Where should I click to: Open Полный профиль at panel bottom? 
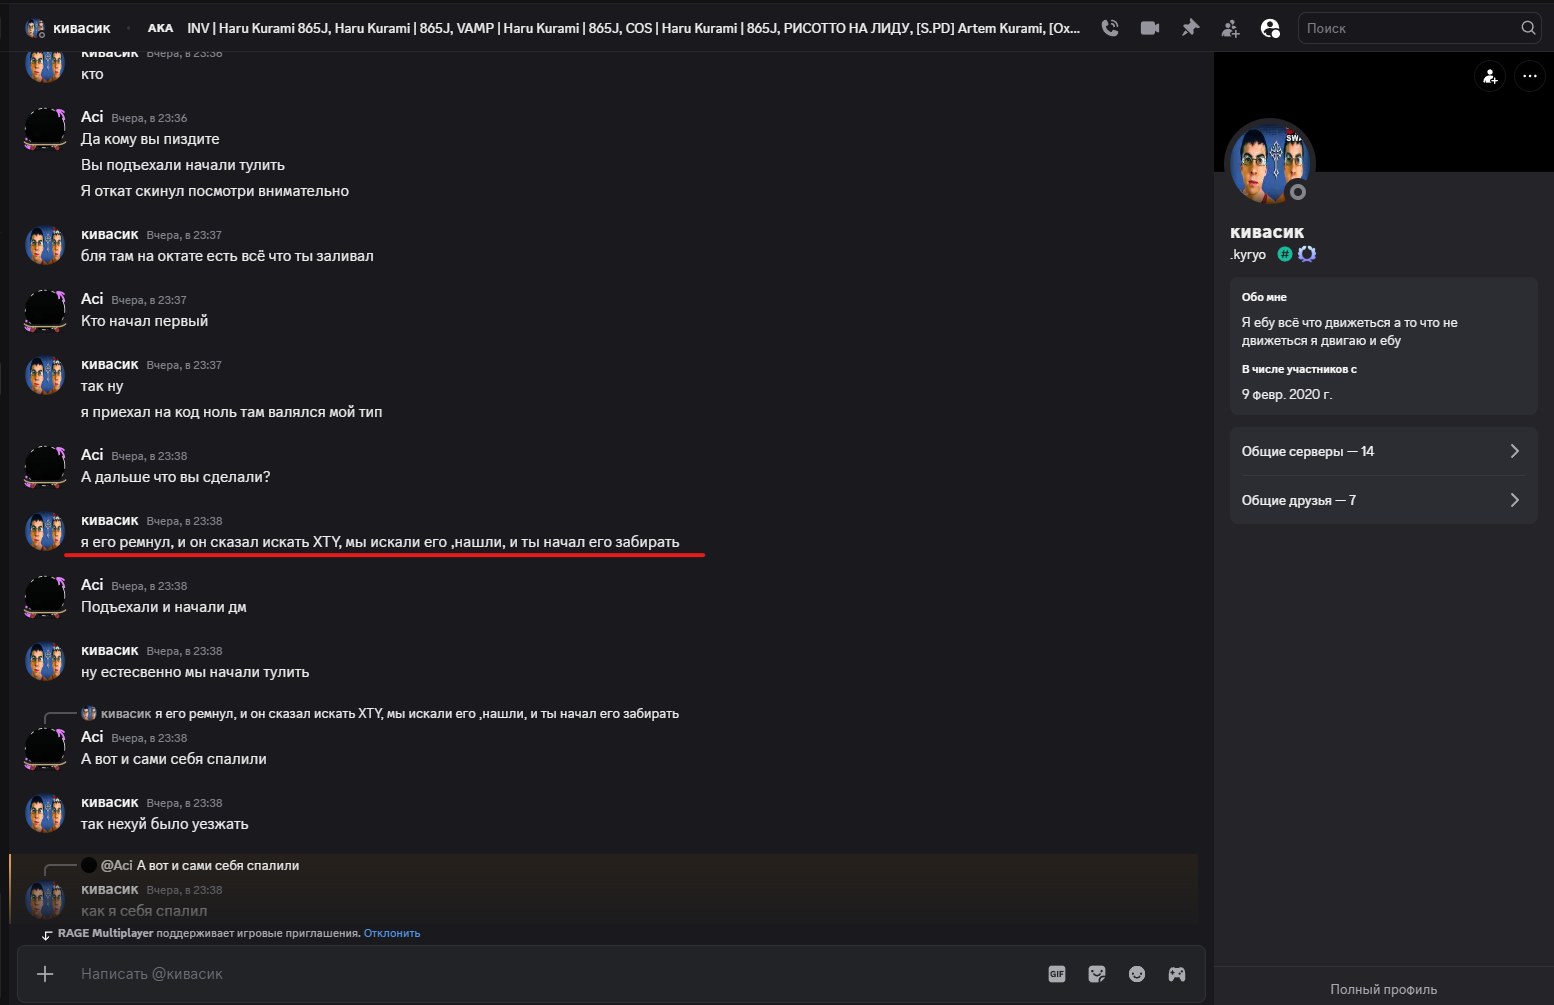[x=1383, y=989]
